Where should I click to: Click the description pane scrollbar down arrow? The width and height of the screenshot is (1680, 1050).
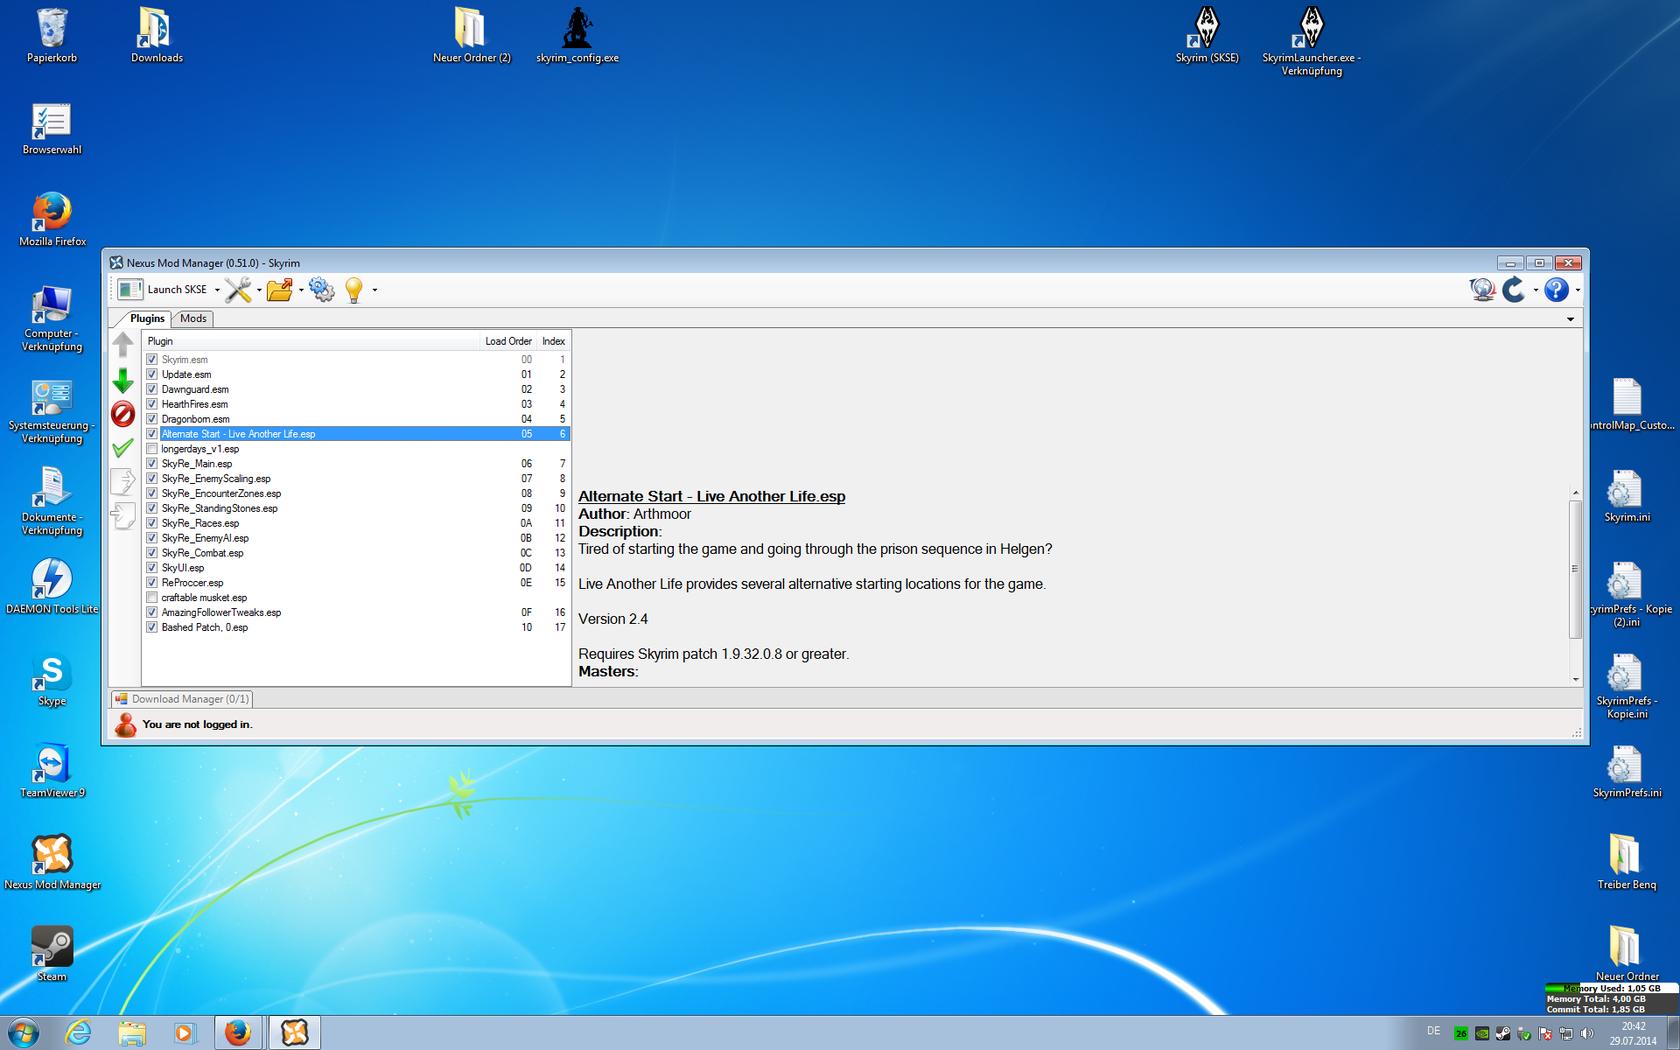[1576, 679]
